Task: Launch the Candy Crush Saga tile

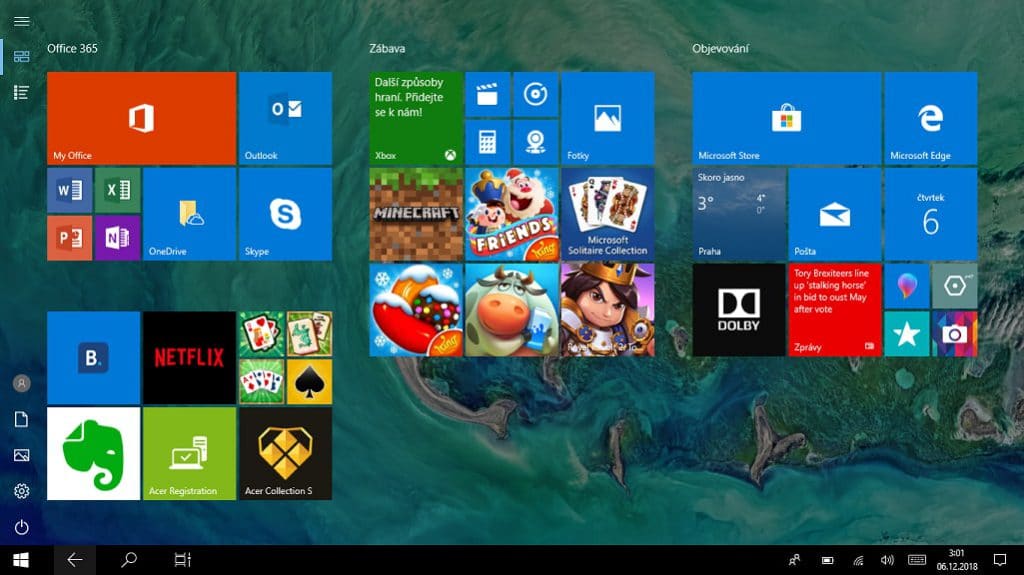Action: coord(416,310)
